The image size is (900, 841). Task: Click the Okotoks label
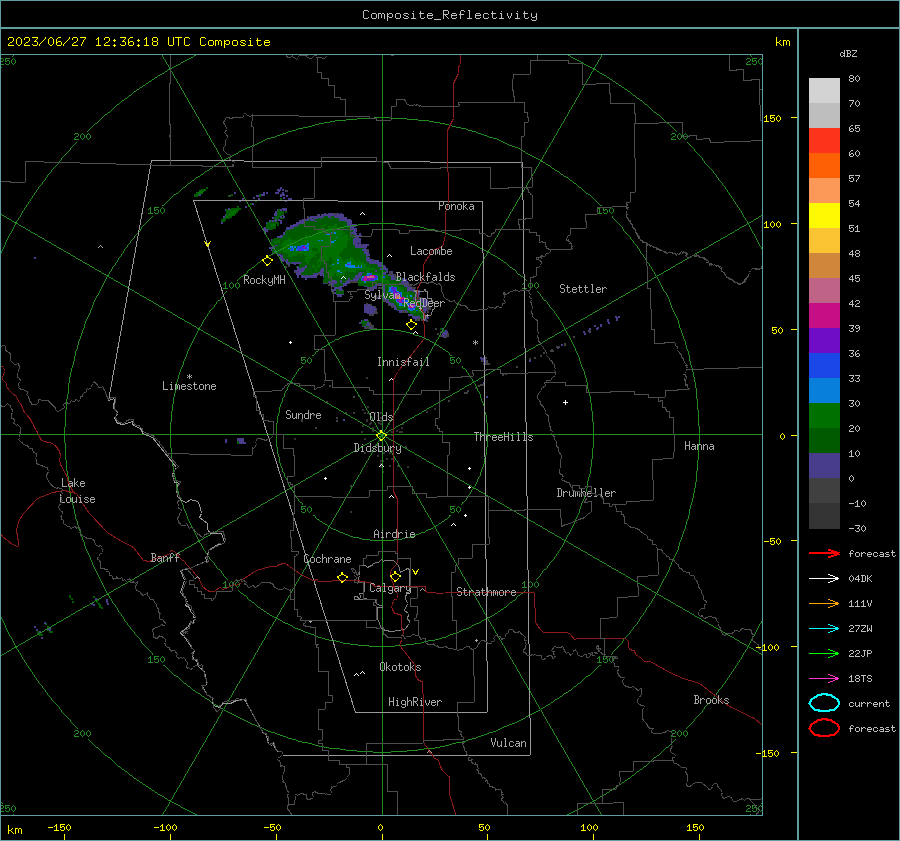point(400,667)
